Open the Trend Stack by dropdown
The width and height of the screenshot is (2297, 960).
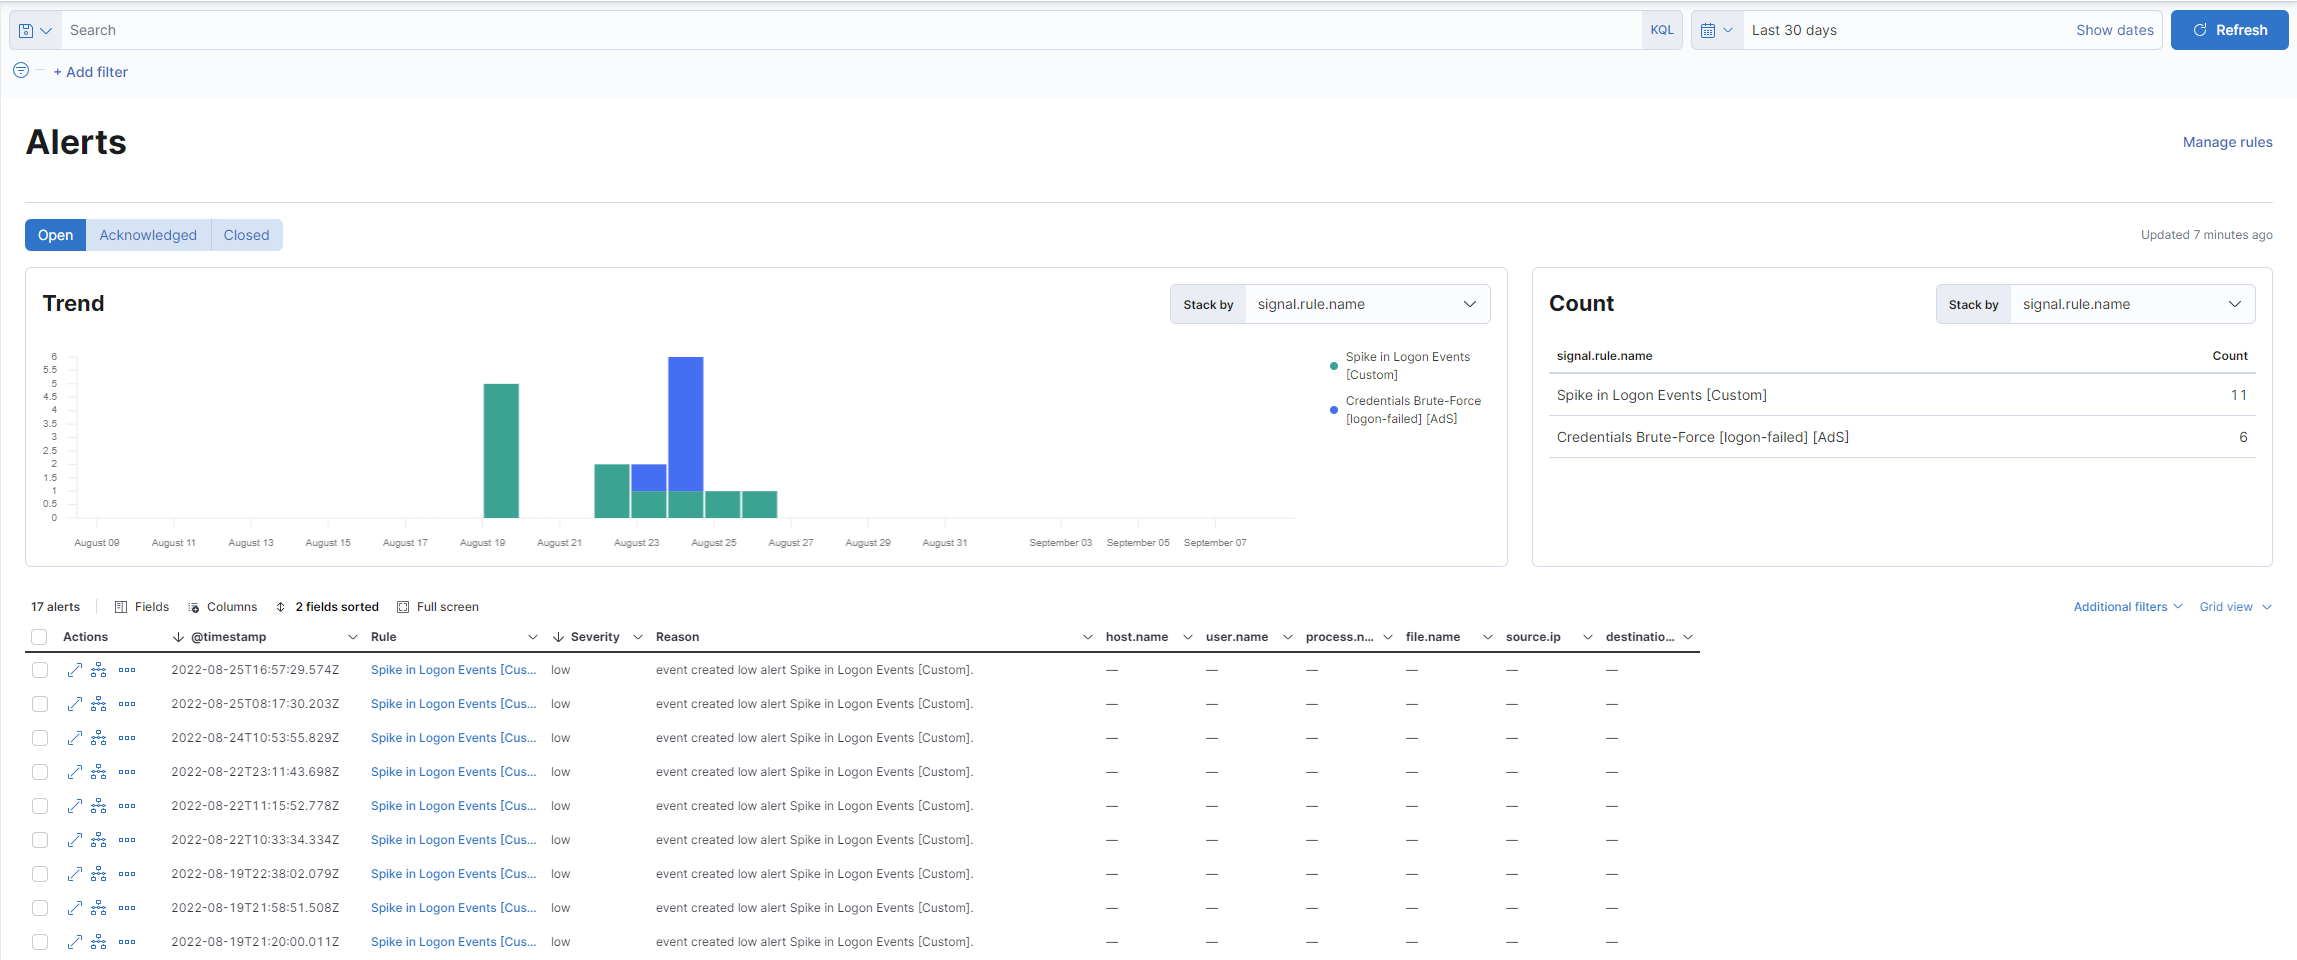click(1366, 304)
